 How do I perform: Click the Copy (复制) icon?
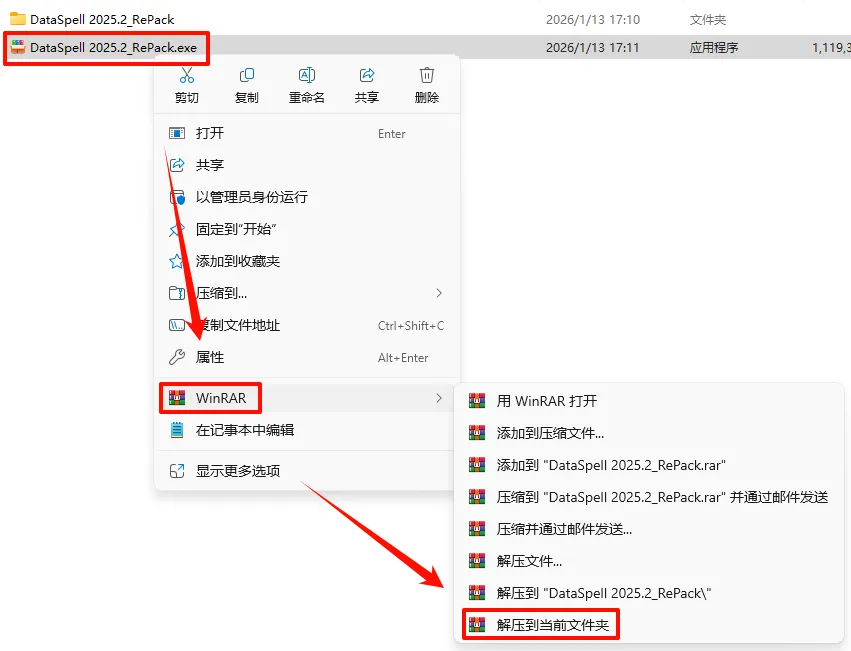(x=247, y=75)
